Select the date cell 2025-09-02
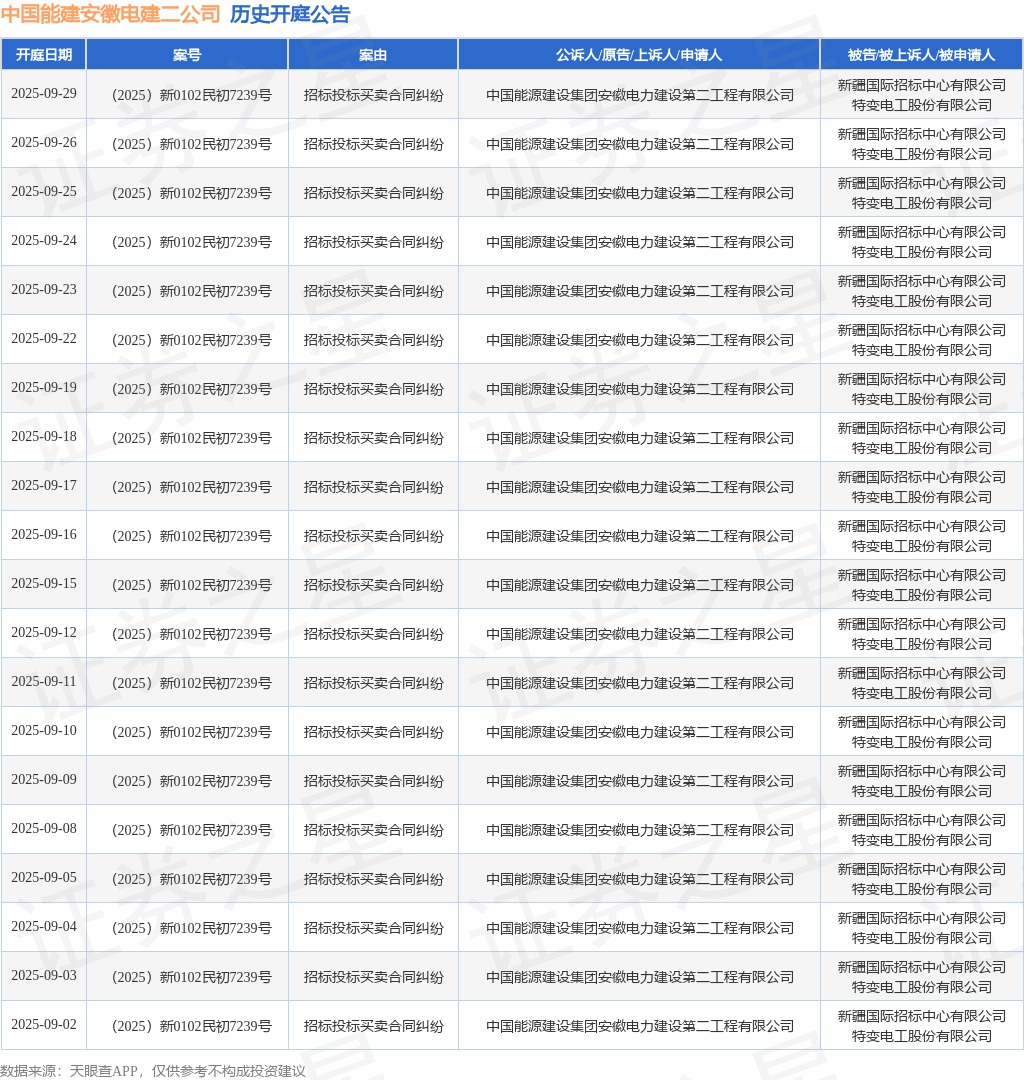 [x=44, y=1023]
